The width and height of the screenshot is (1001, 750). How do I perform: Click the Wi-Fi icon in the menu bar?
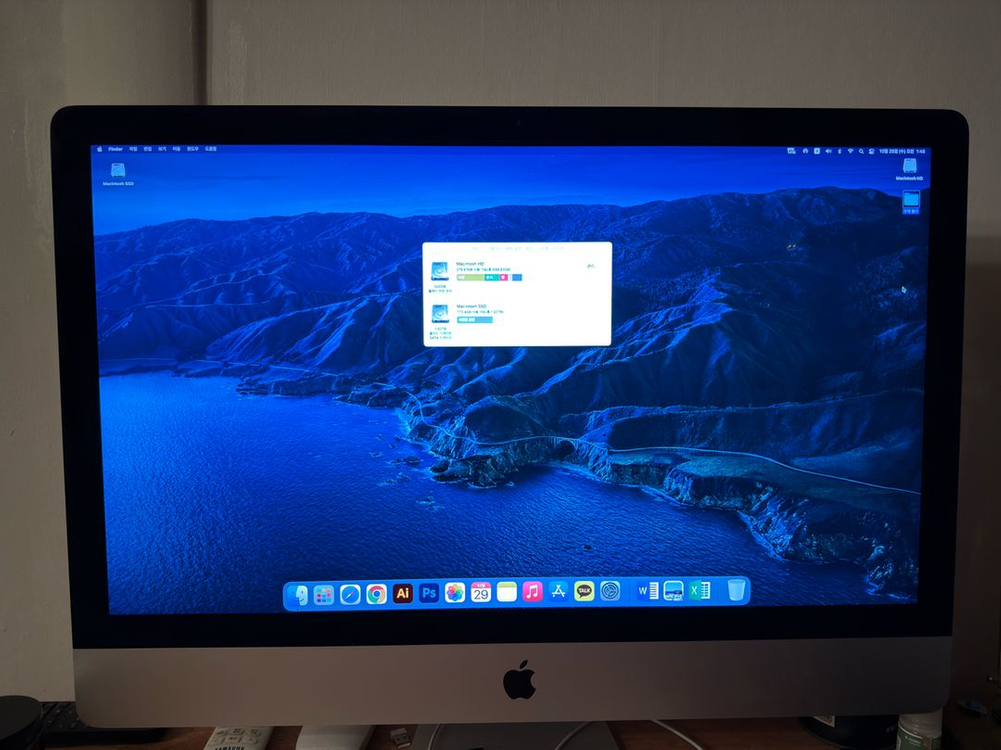point(848,149)
